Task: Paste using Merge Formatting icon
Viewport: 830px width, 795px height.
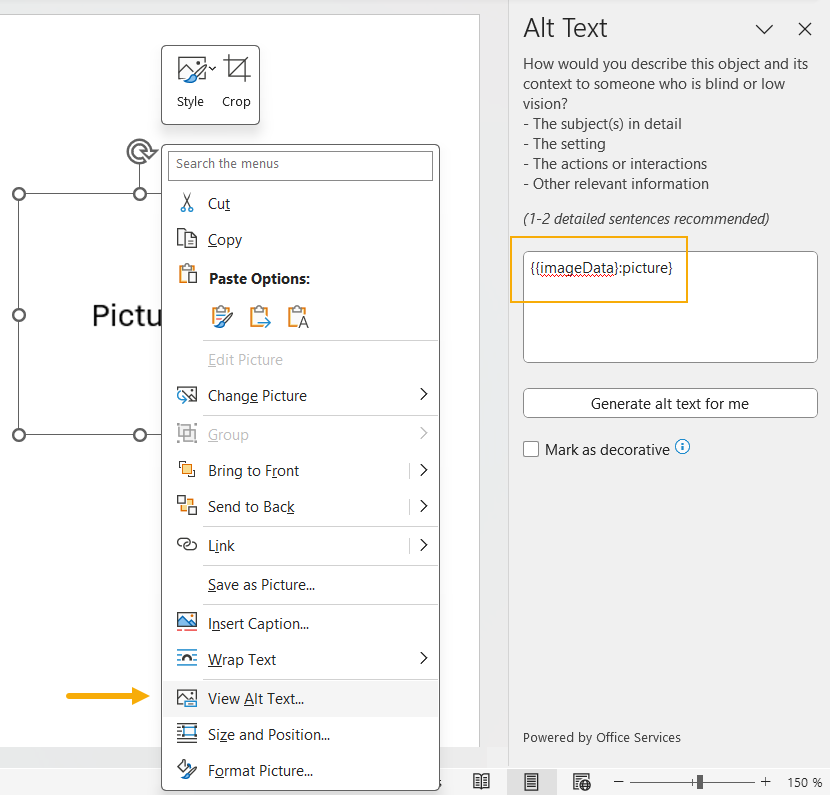Action: pos(260,317)
